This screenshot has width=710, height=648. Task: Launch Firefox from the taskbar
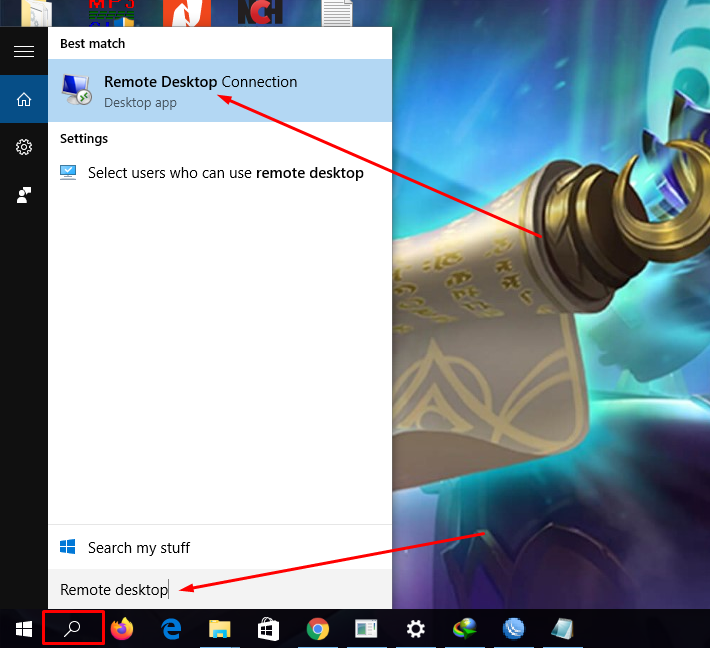coord(122,629)
